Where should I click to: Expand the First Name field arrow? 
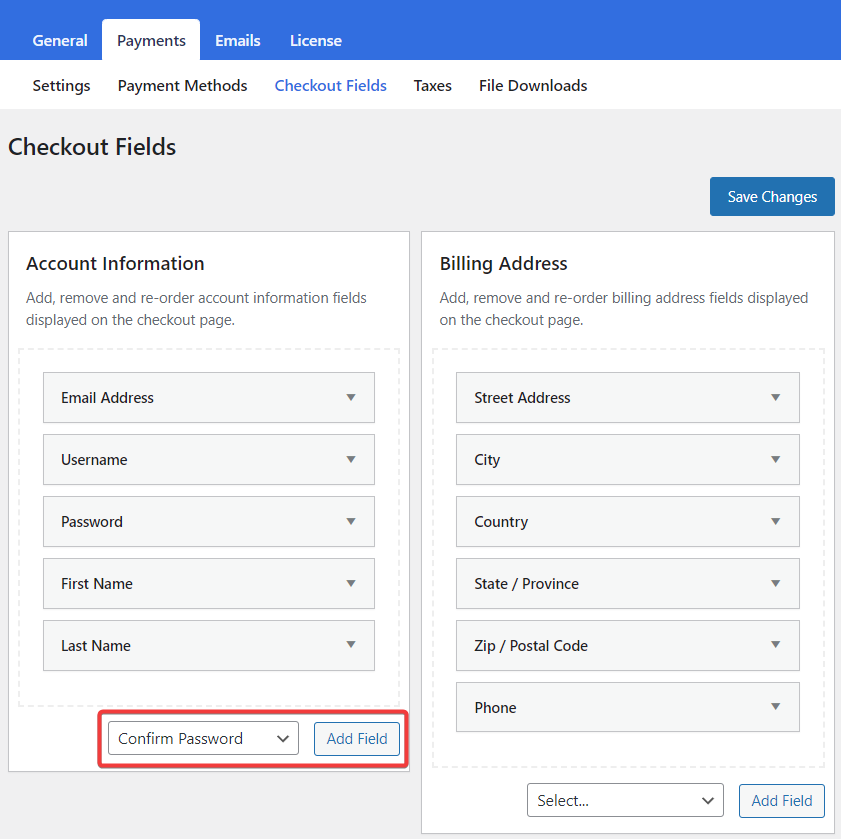pyautogui.click(x=351, y=583)
